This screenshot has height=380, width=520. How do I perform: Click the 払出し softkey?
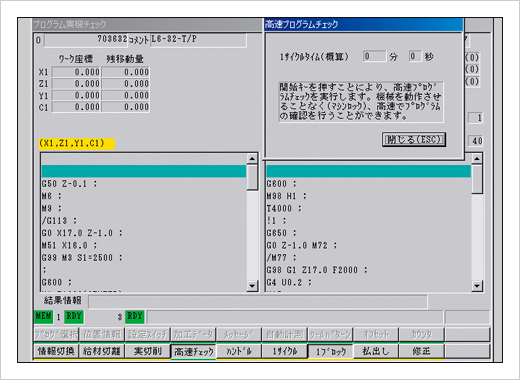(376, 351)
